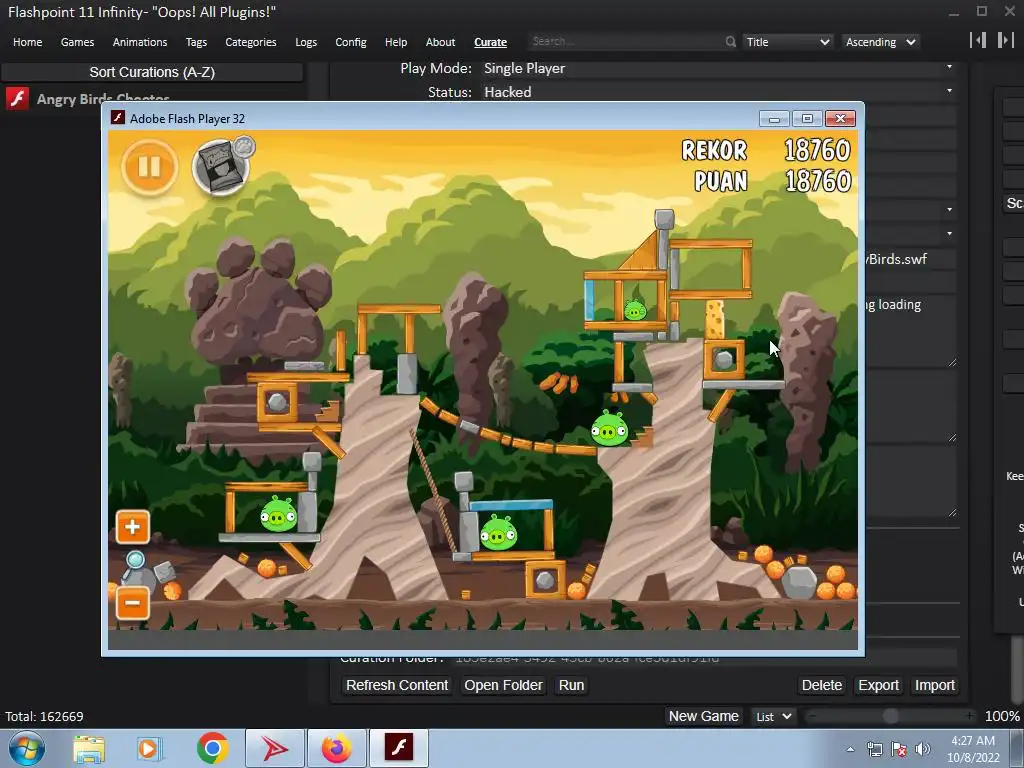Click the New Game button
The width and height of the screenshot is (1024, 768).
[x=703, y=716]
